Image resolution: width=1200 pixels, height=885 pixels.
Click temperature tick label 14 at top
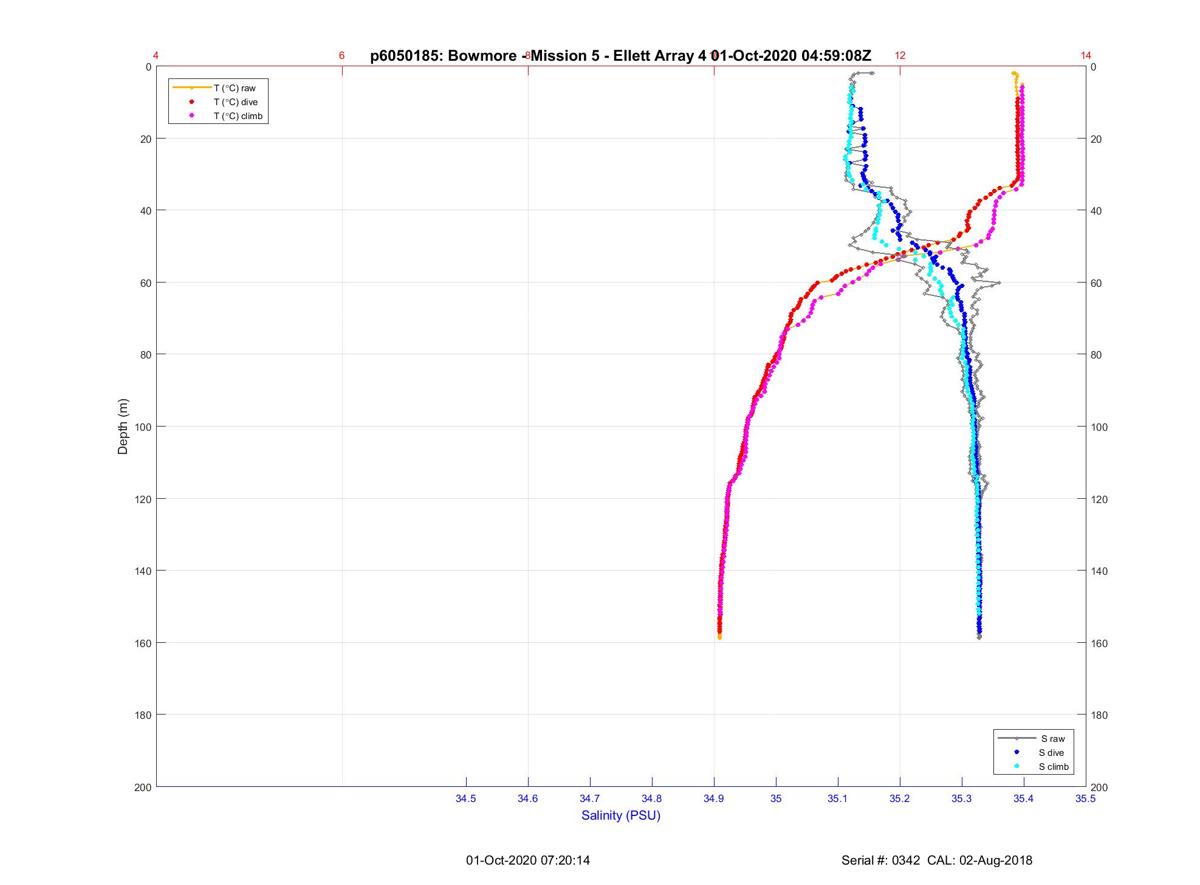[x=1086, y=56]
